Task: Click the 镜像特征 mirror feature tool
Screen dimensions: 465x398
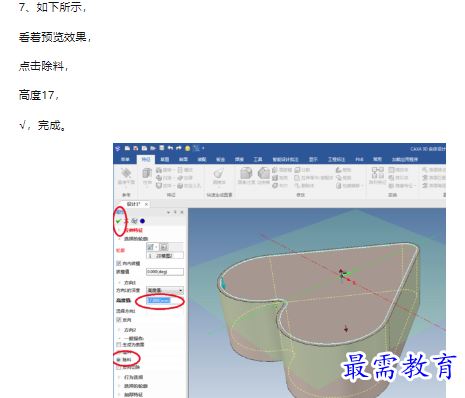Action: click(401, 185)
